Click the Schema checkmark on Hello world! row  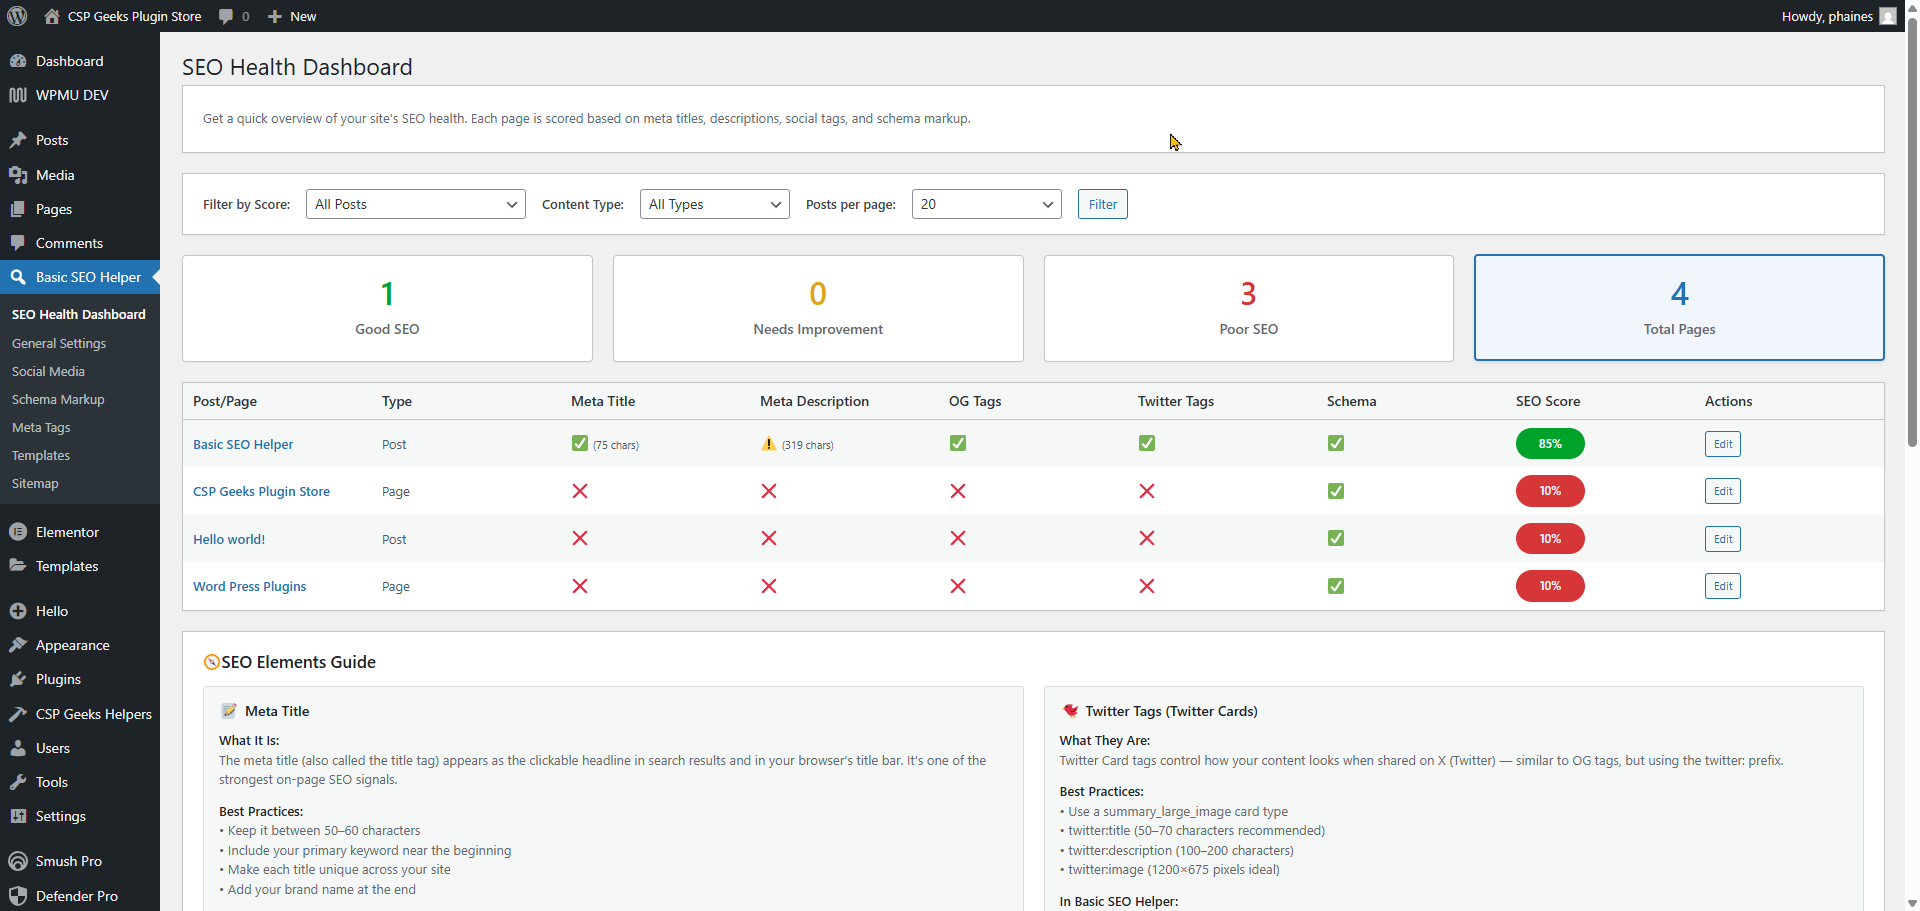click(x=1335, y=538)
